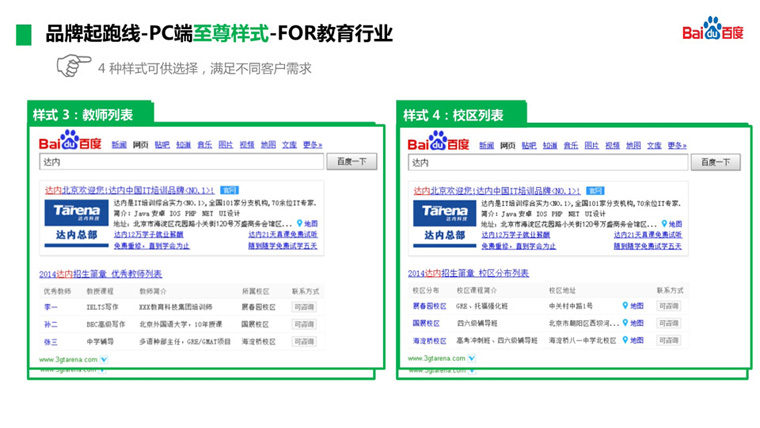Viewport: 760px width, 428px height.
Task: Open 达内北京欢迎您 result title in teacher panel
Action: [129, 190]
